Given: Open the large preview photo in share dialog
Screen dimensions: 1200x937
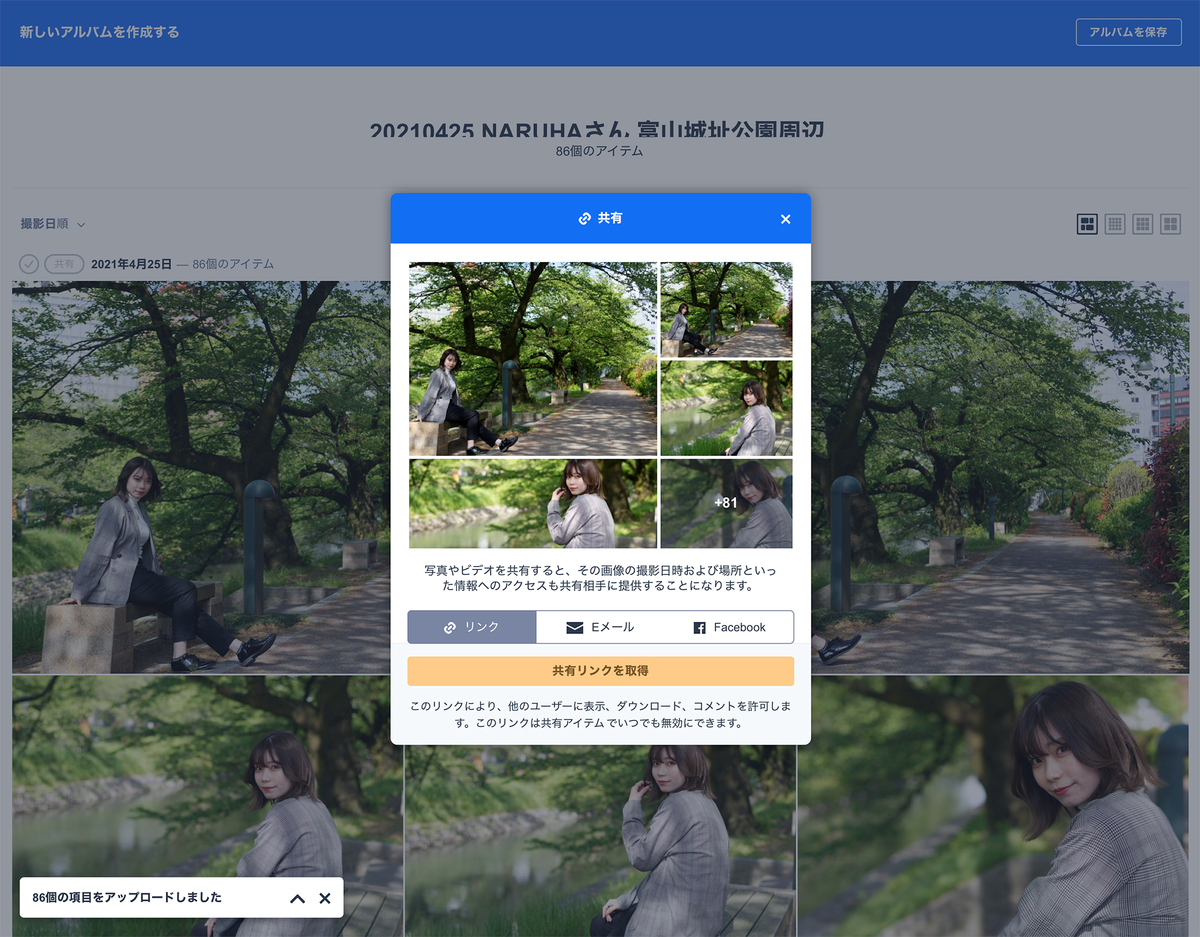Looking at the screenshot, I should tap(533, 359).
